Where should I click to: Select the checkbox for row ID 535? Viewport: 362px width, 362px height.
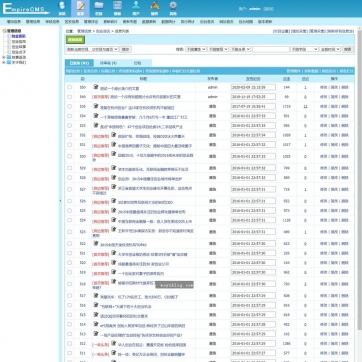click(x=69, y=107)
